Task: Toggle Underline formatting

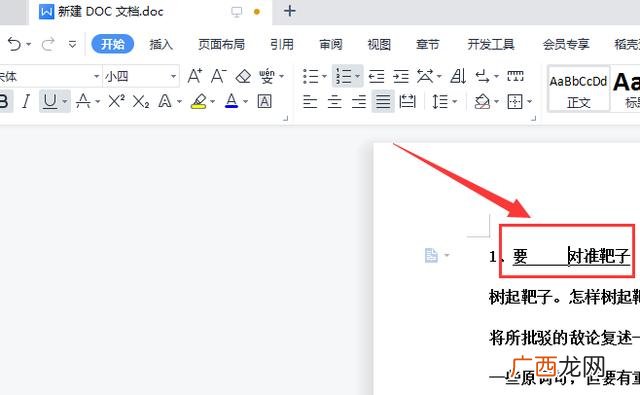Action: pos(50,101)
